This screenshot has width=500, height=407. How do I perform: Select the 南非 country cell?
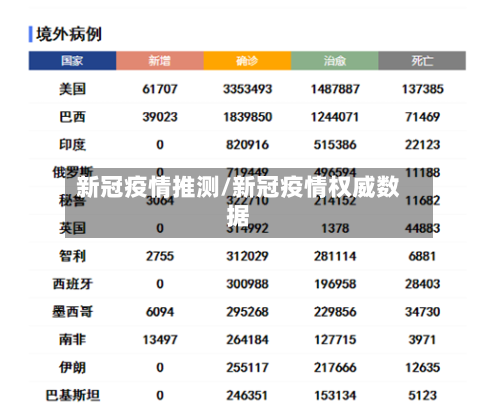(72, 340)
